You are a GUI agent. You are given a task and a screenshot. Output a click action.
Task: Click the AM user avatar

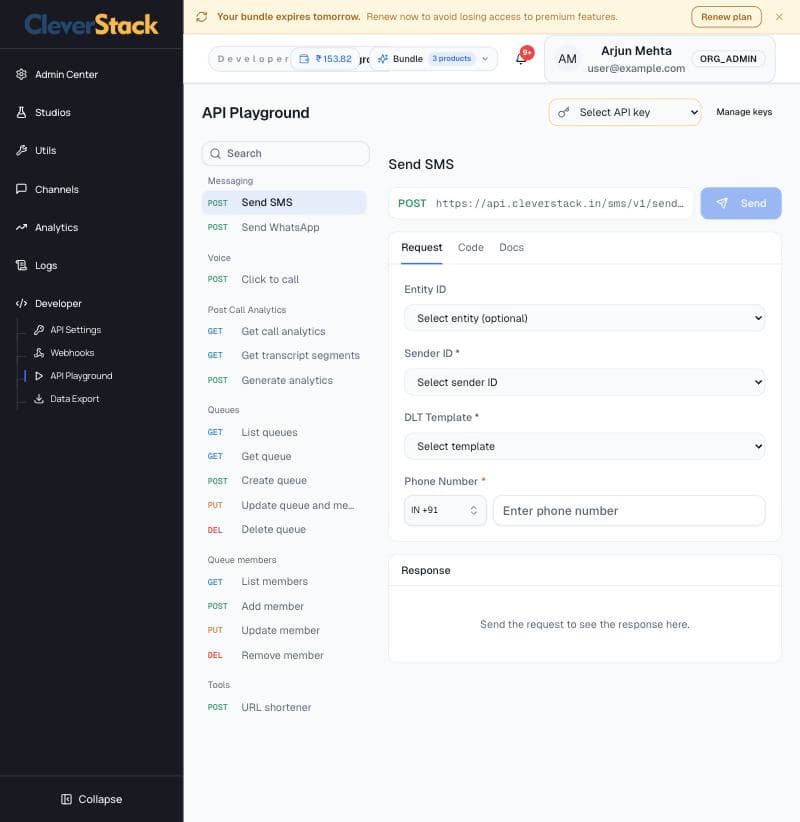[x=567, y=59]
